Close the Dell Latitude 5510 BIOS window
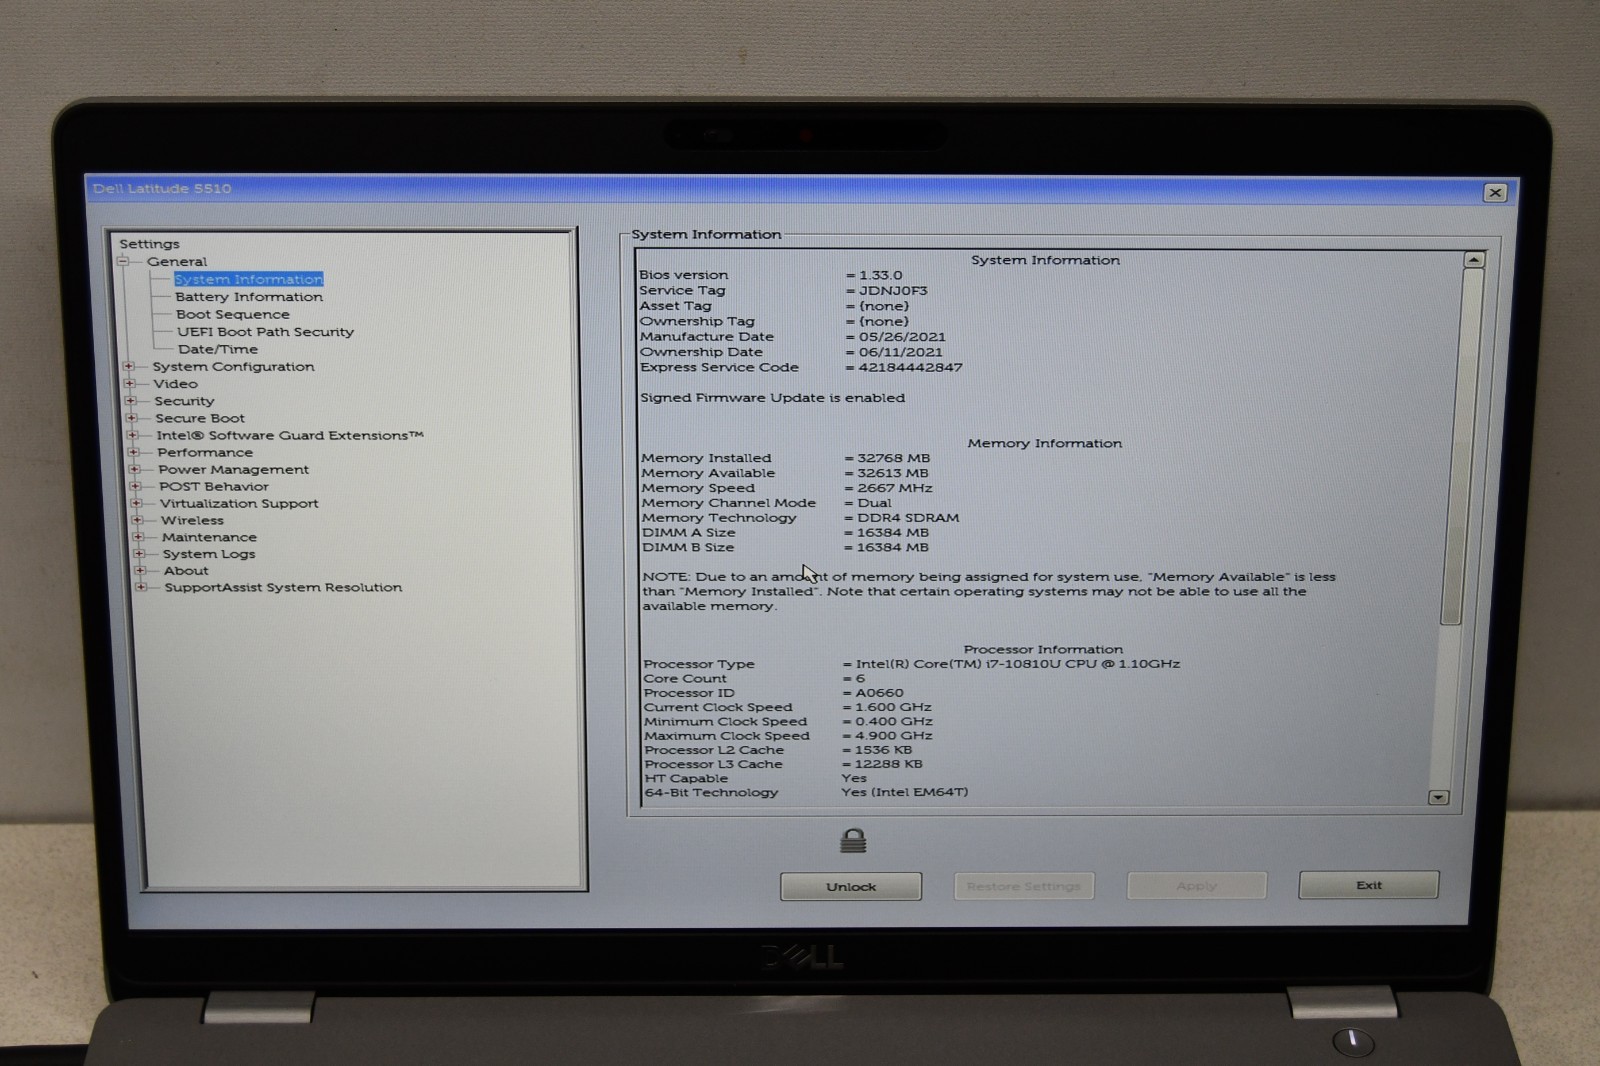 point(1495,193)
